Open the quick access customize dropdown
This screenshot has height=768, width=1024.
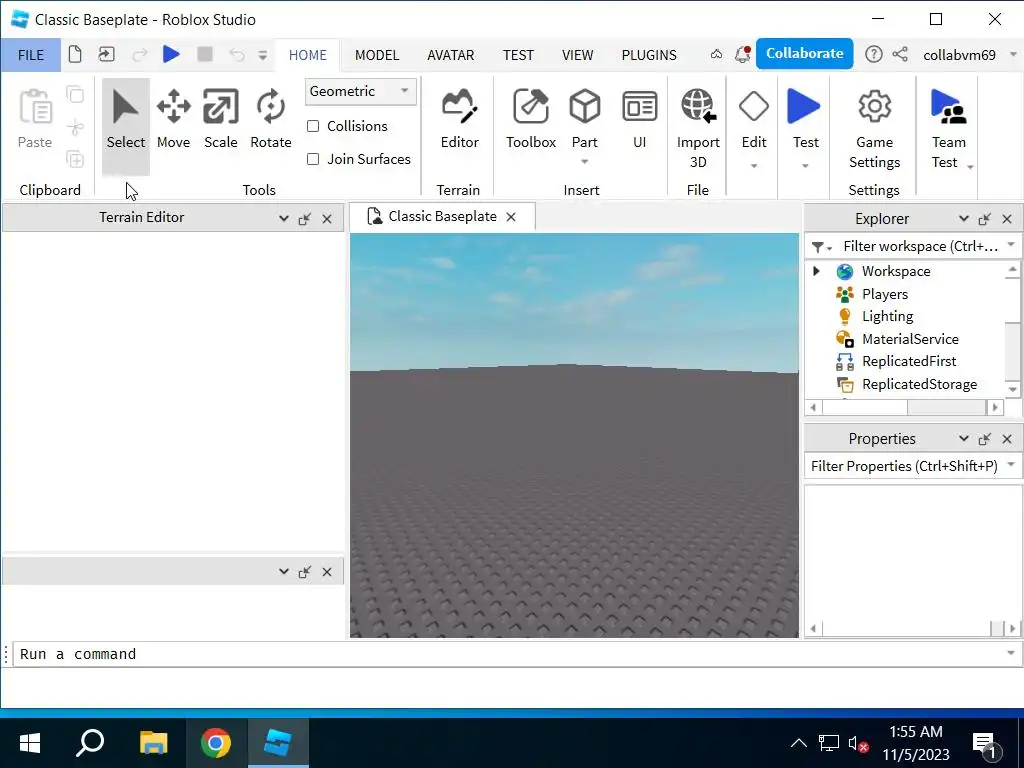(263, 55)
